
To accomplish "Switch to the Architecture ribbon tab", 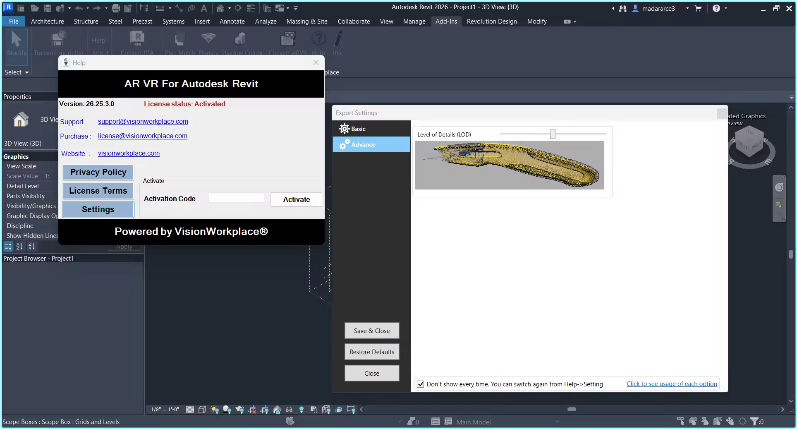I will (47, 21).
